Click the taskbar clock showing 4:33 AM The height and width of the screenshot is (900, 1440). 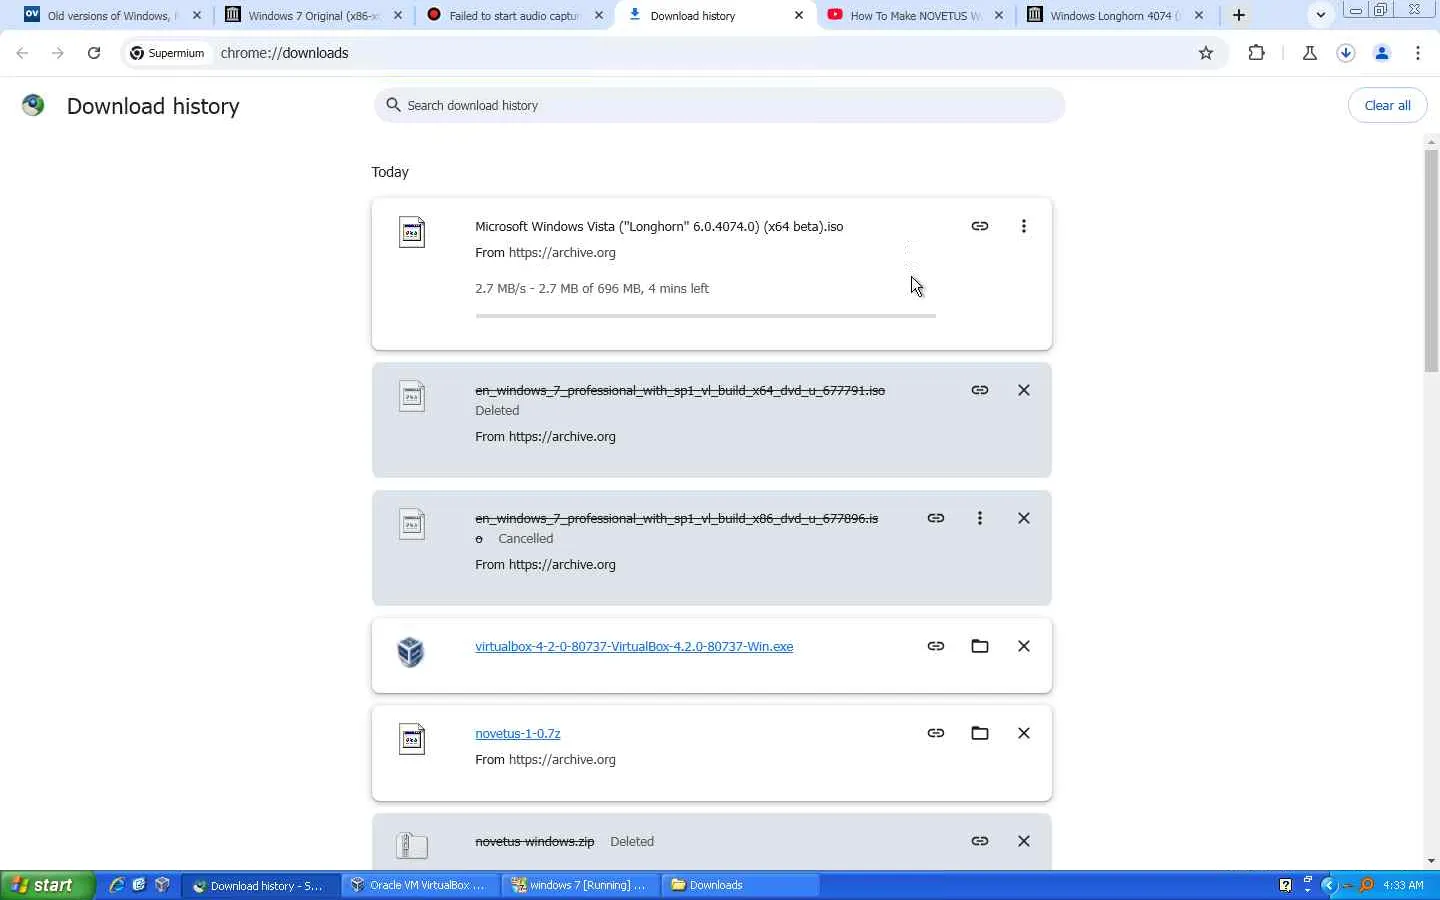coord(1403,885)
